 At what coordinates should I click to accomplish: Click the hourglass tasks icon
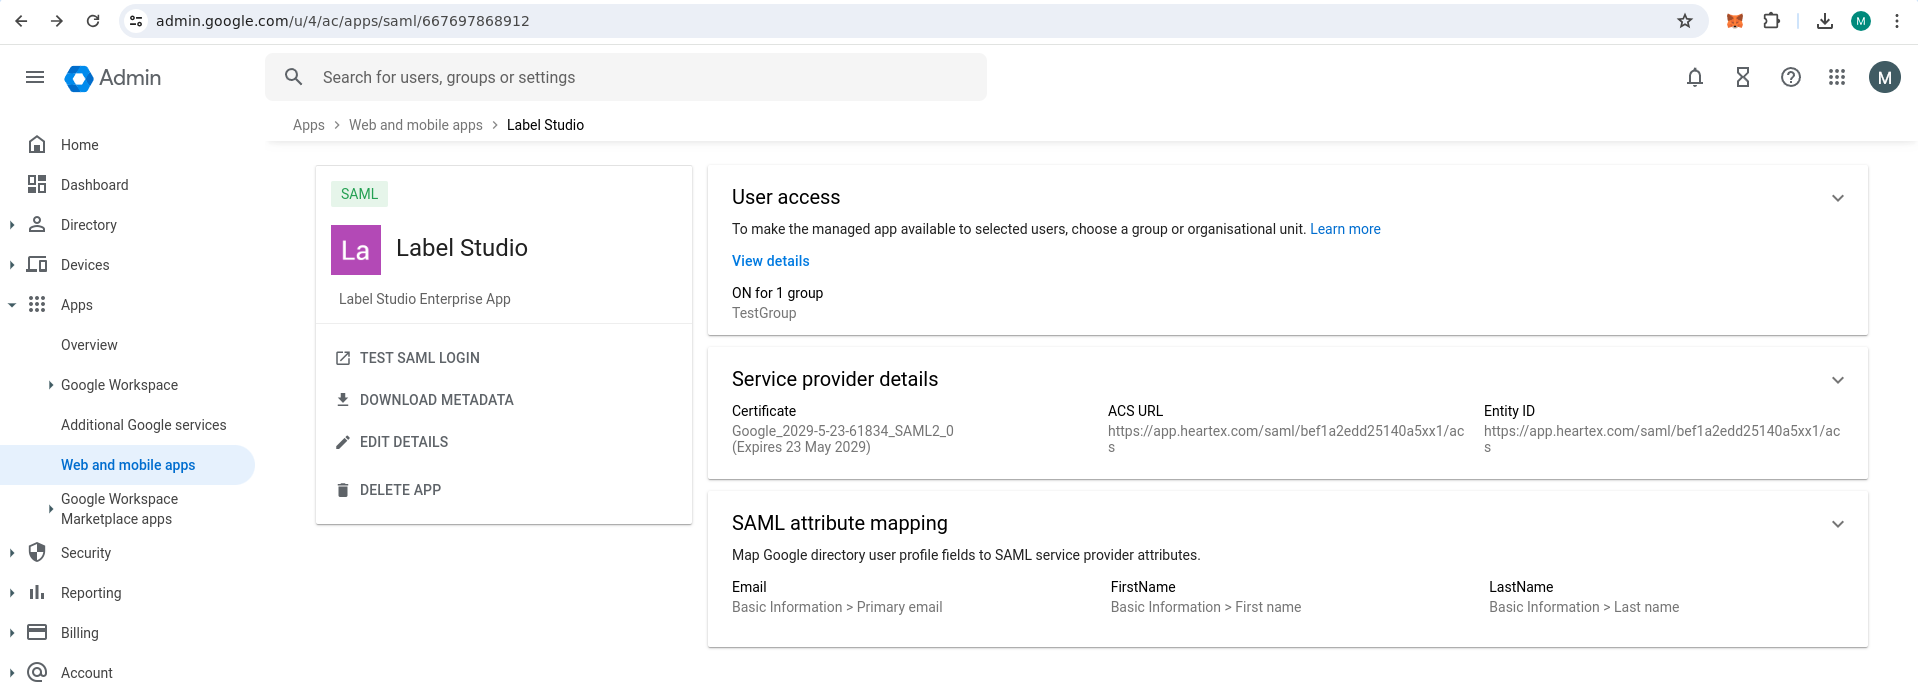click(1742, 77)
